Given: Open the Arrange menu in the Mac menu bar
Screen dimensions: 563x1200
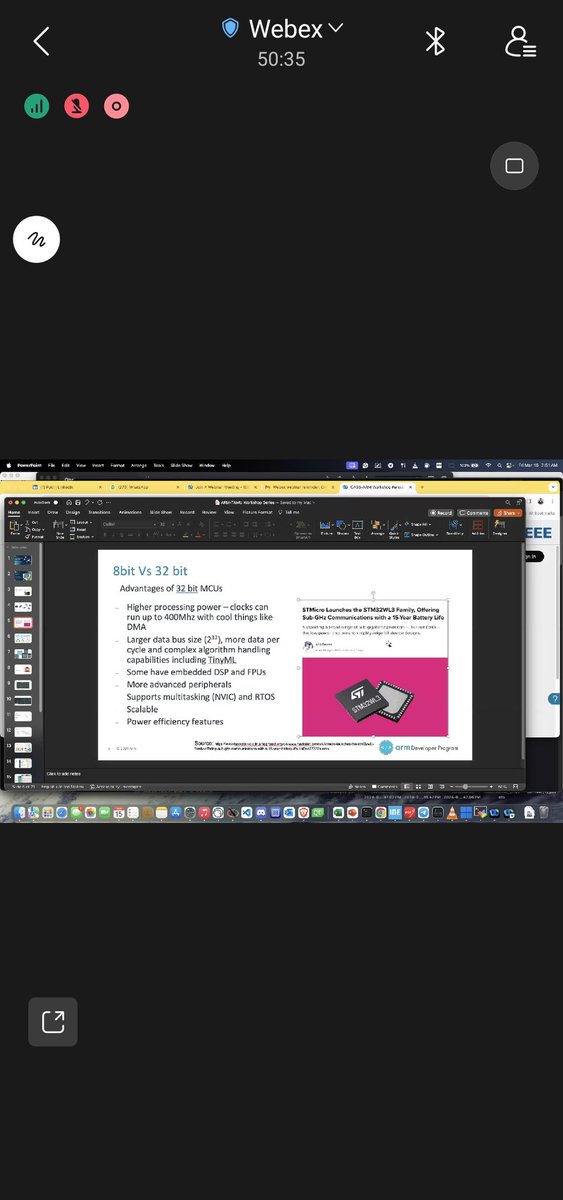Looking at the screenshot, I should [x=138, y=465].
